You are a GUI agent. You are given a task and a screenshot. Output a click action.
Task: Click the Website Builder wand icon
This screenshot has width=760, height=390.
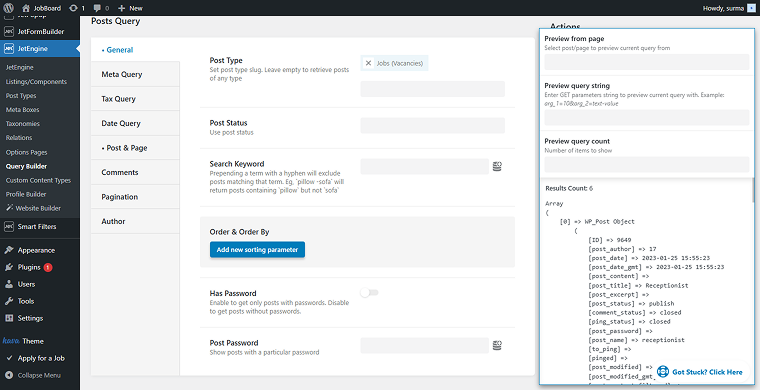pos(10,208)
